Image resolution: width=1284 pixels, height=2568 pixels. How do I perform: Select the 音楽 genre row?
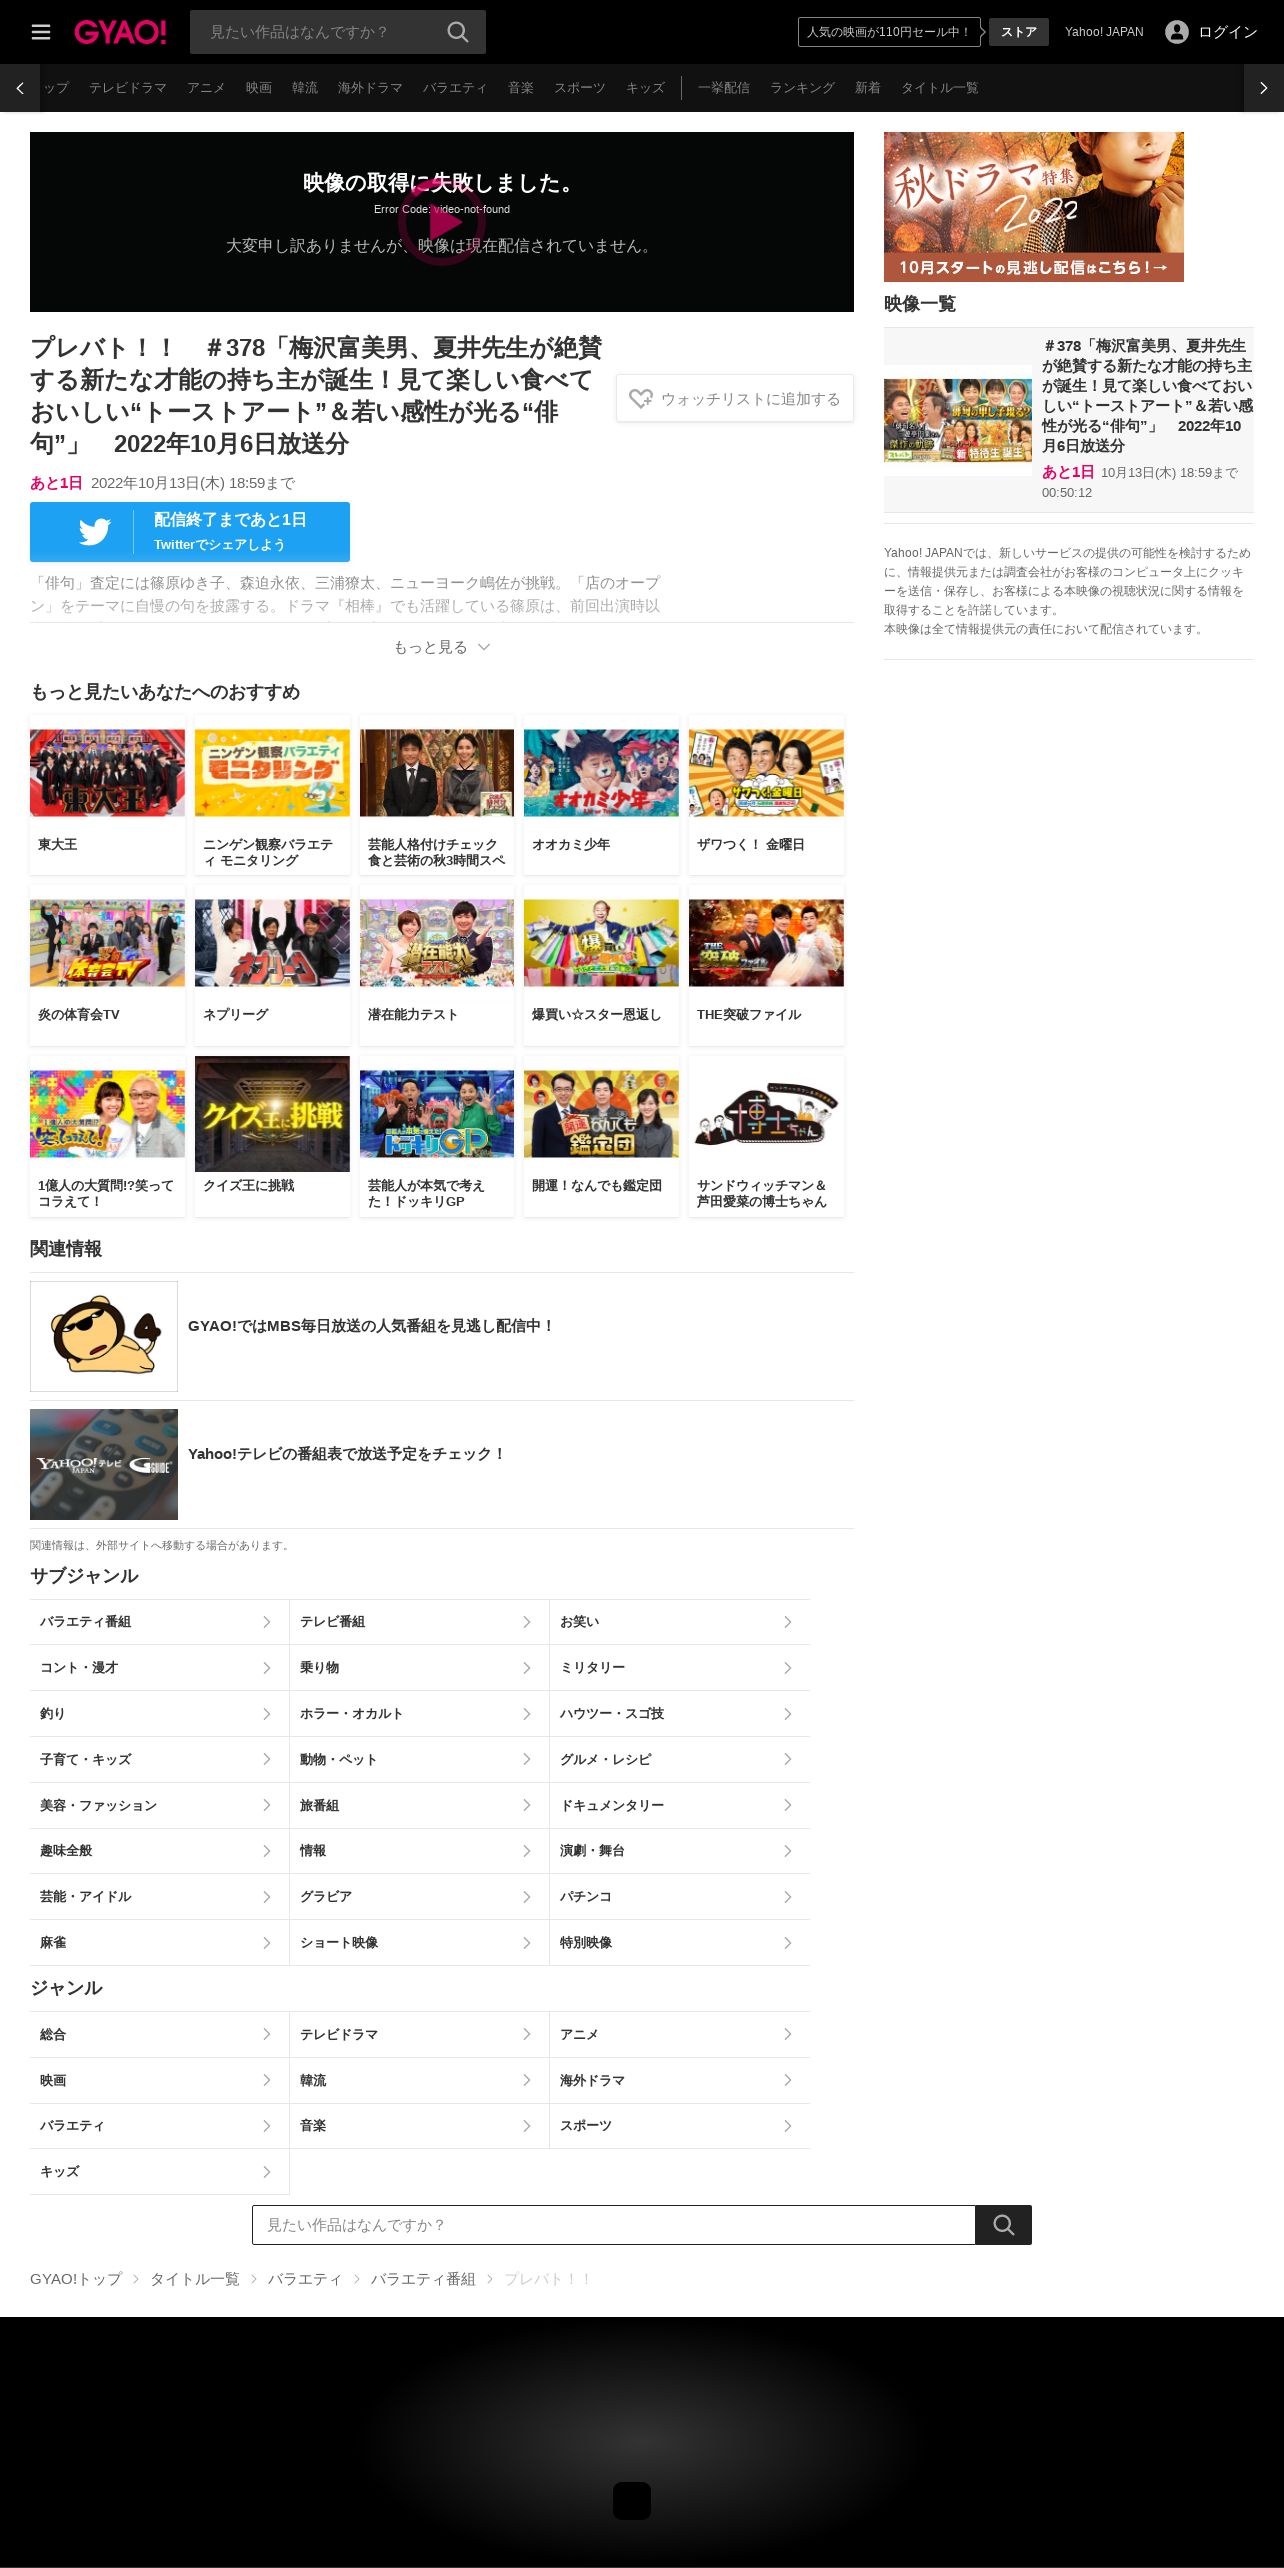(x=419, y=2126)
